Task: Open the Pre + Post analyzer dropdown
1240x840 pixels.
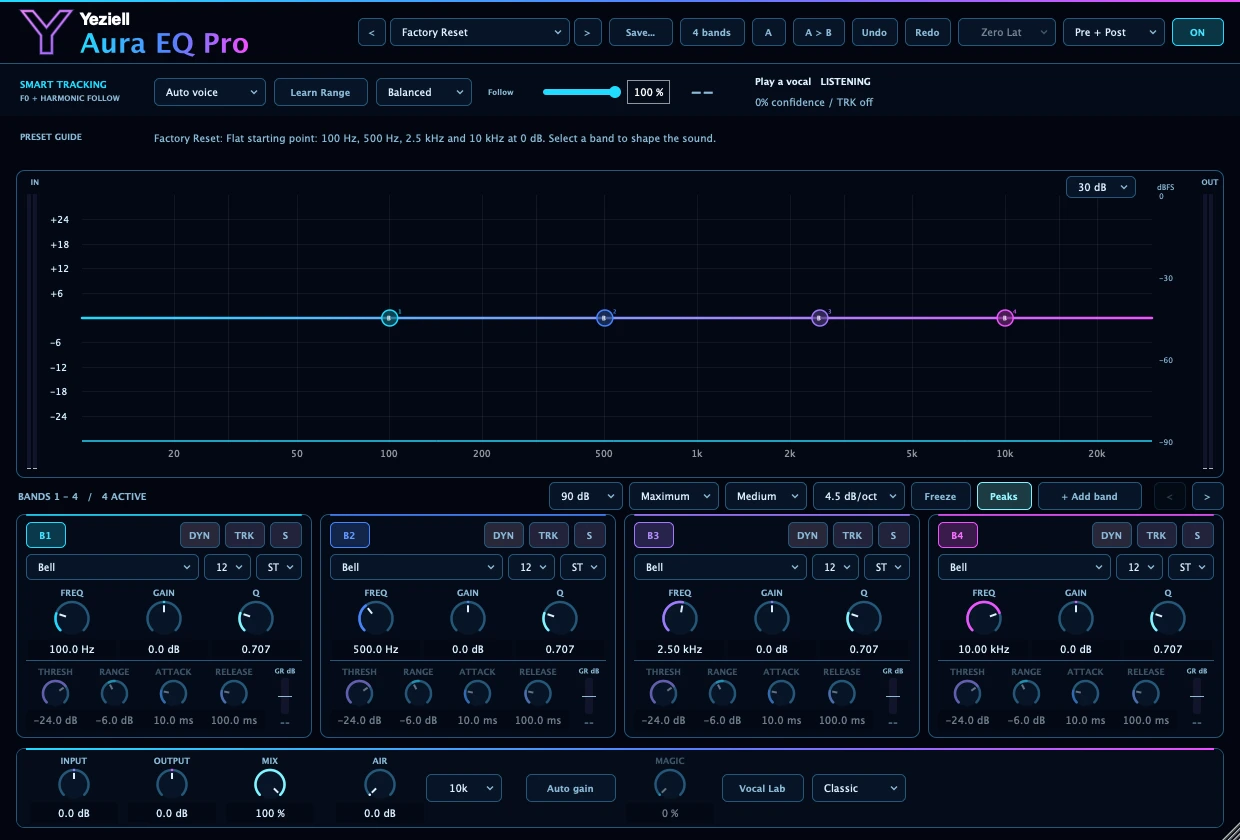Action: [x=1113, y=32]
